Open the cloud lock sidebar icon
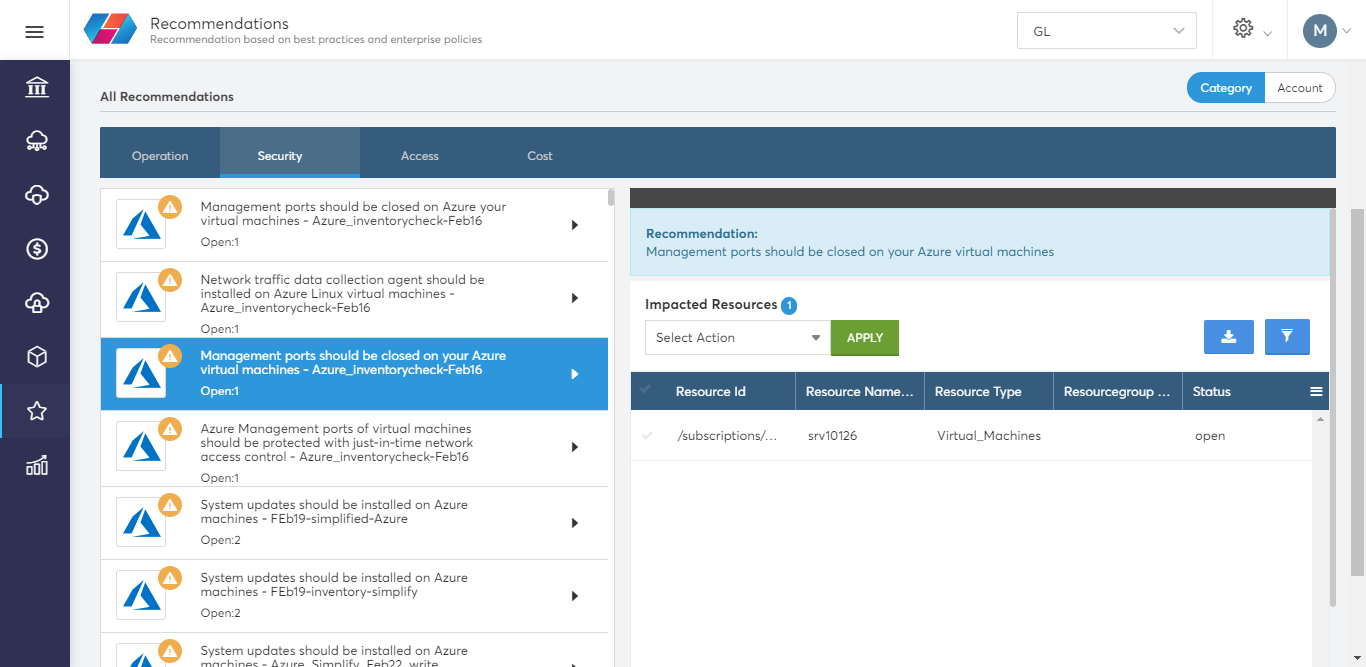This screenshot has width=1366, height=667. [37, 303]
